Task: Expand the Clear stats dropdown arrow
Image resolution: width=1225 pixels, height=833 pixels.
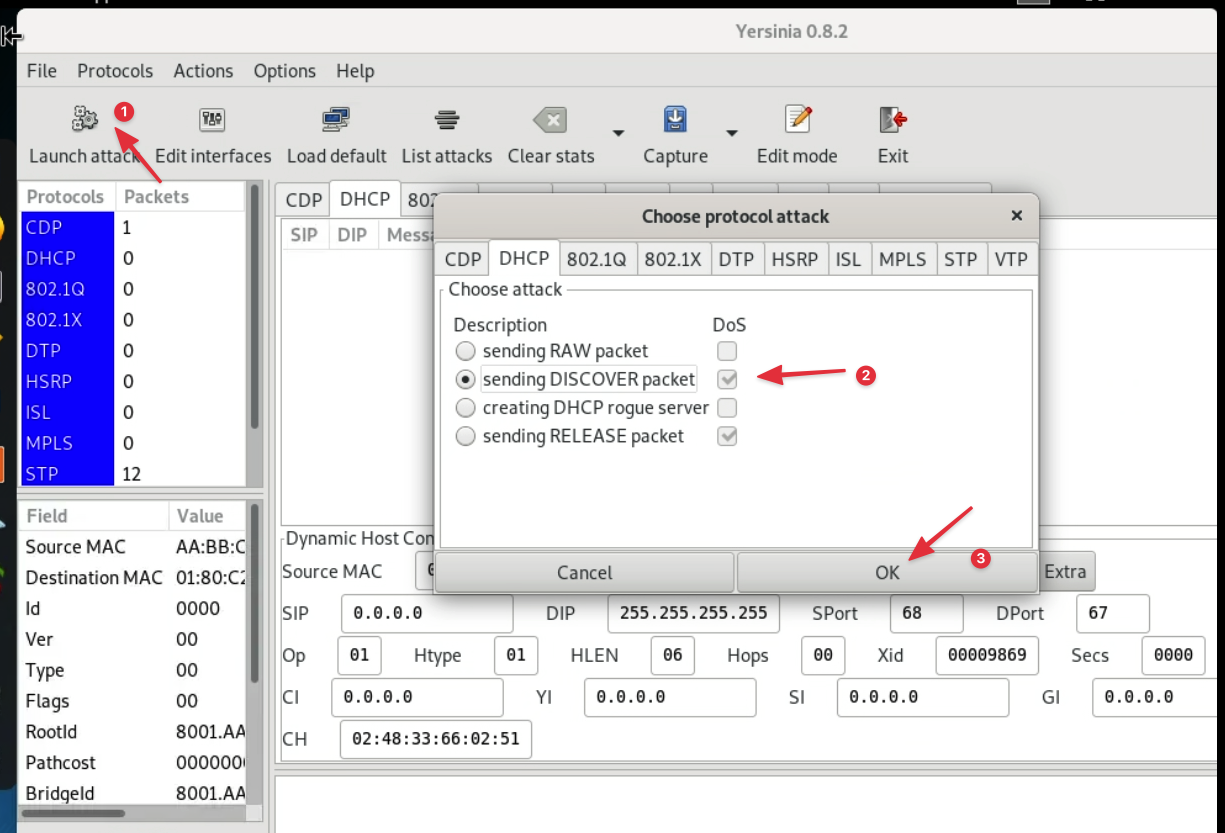Action: coord(618,133)
